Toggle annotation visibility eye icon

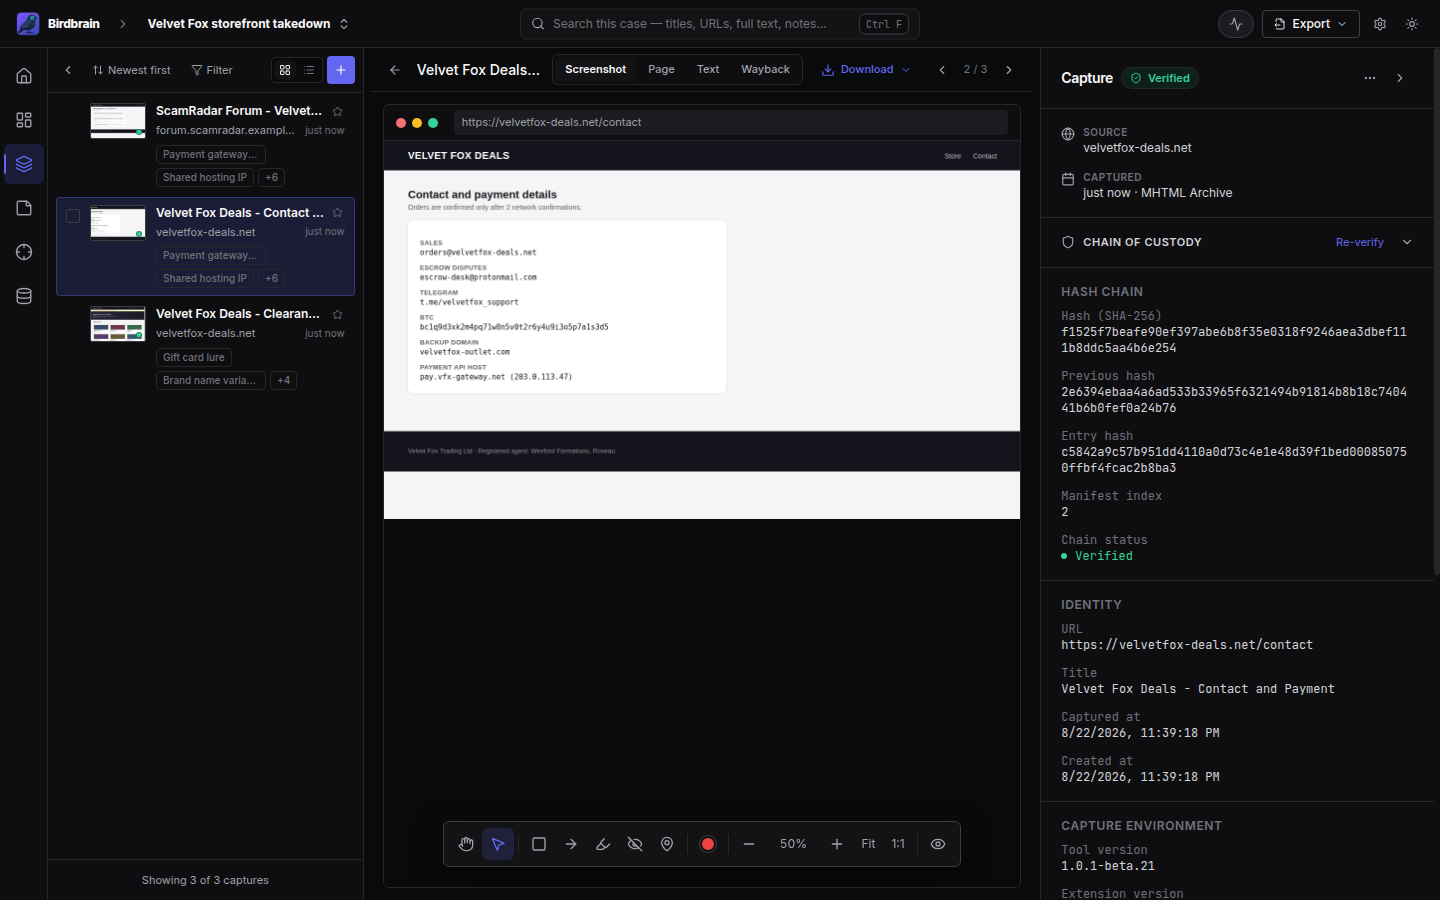(x=938, y=844)
